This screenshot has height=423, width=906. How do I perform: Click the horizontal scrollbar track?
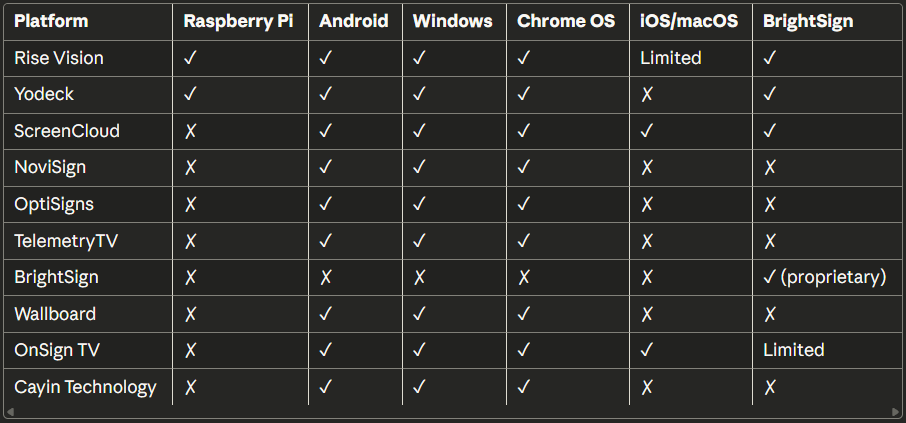tap(452, 411)
